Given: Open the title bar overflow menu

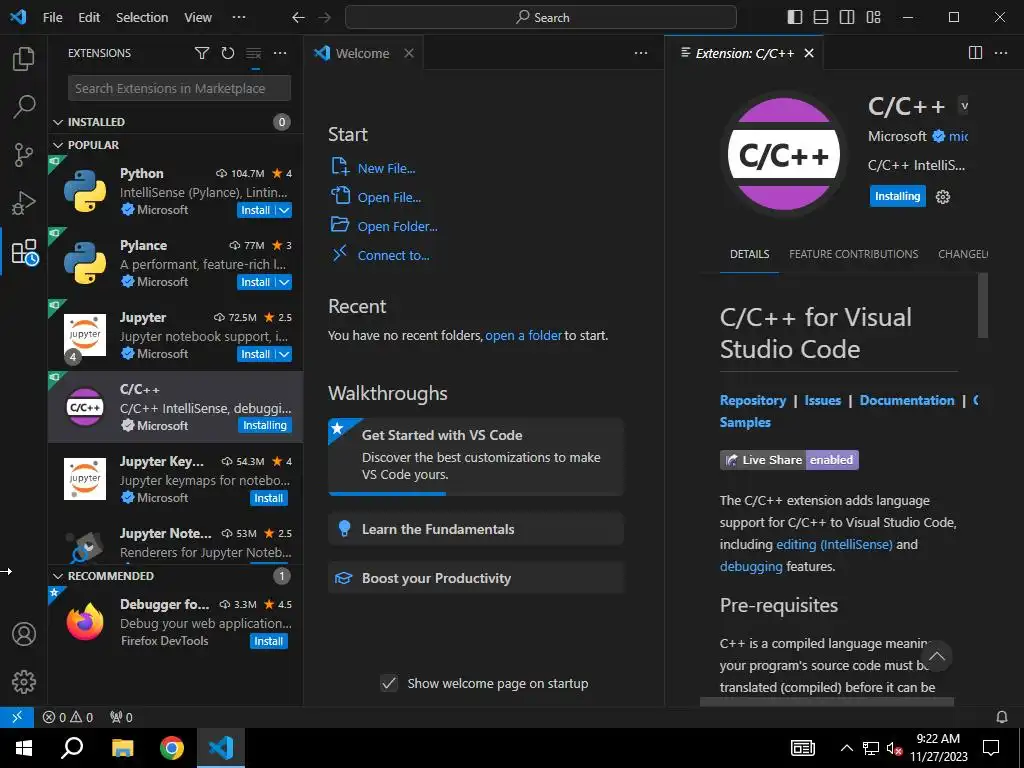Looking at the screenshot, I should [239, 18].
